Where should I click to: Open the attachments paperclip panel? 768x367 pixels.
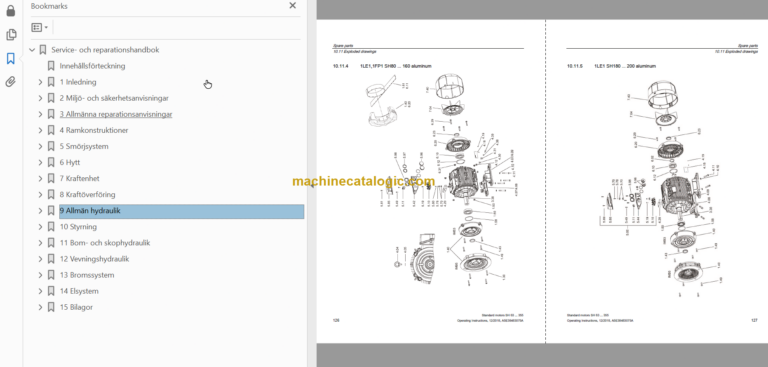[x=11, y=82]
